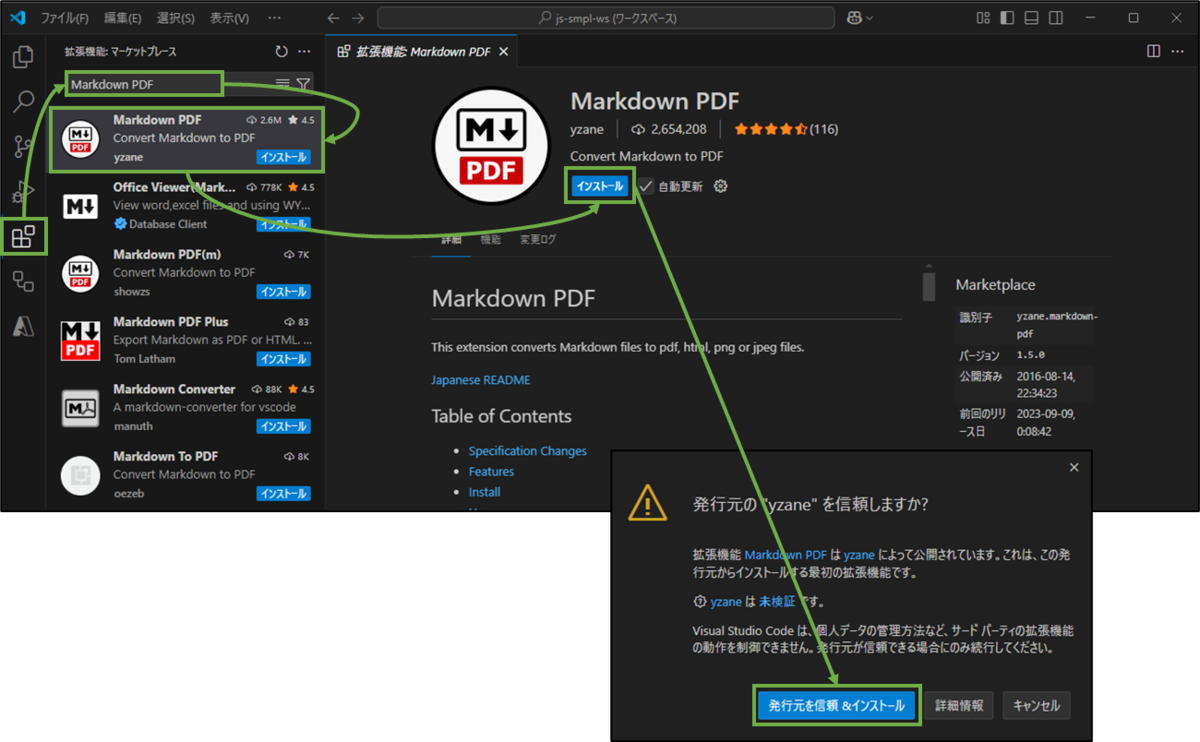This screenshot has width=1200, height=742.
Task: Install Markdown PDF Plus extension
Action: tap(284, 359)
